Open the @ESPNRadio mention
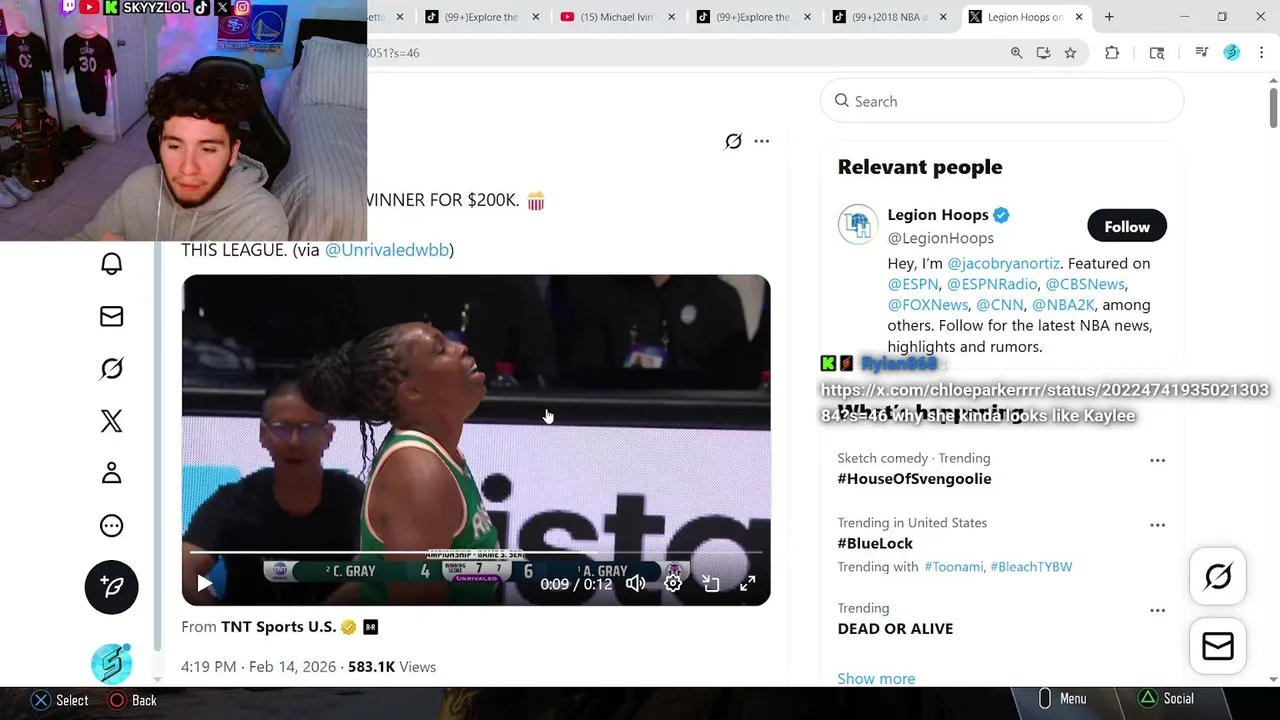Screen dimensions: 1280x720 point(992,284)
